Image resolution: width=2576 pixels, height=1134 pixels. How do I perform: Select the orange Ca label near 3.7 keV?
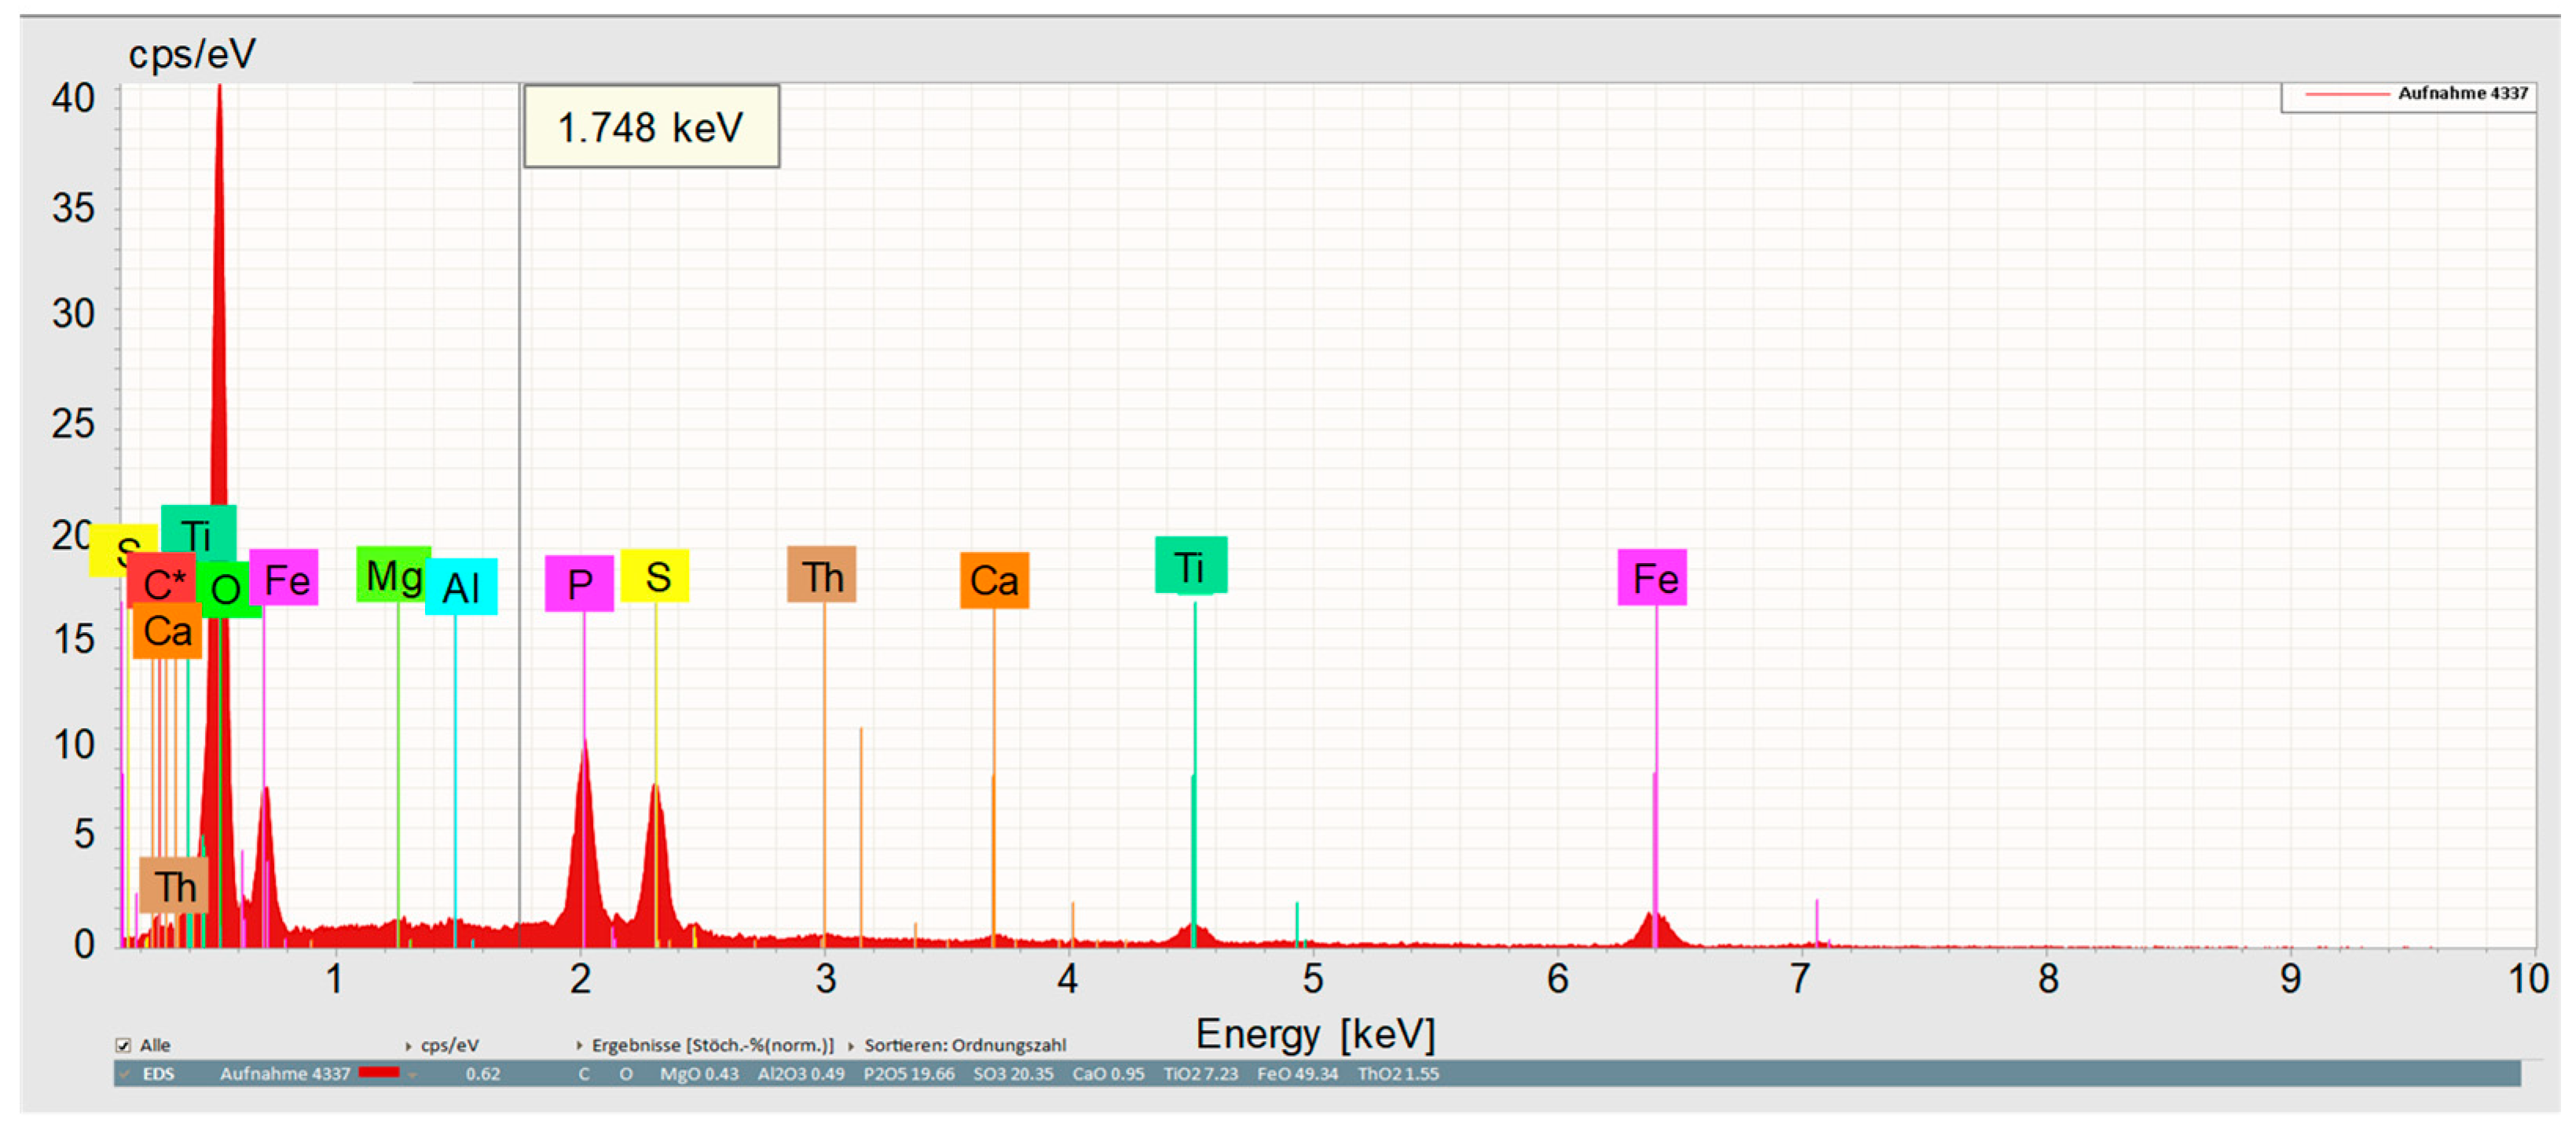click(994, 580)
